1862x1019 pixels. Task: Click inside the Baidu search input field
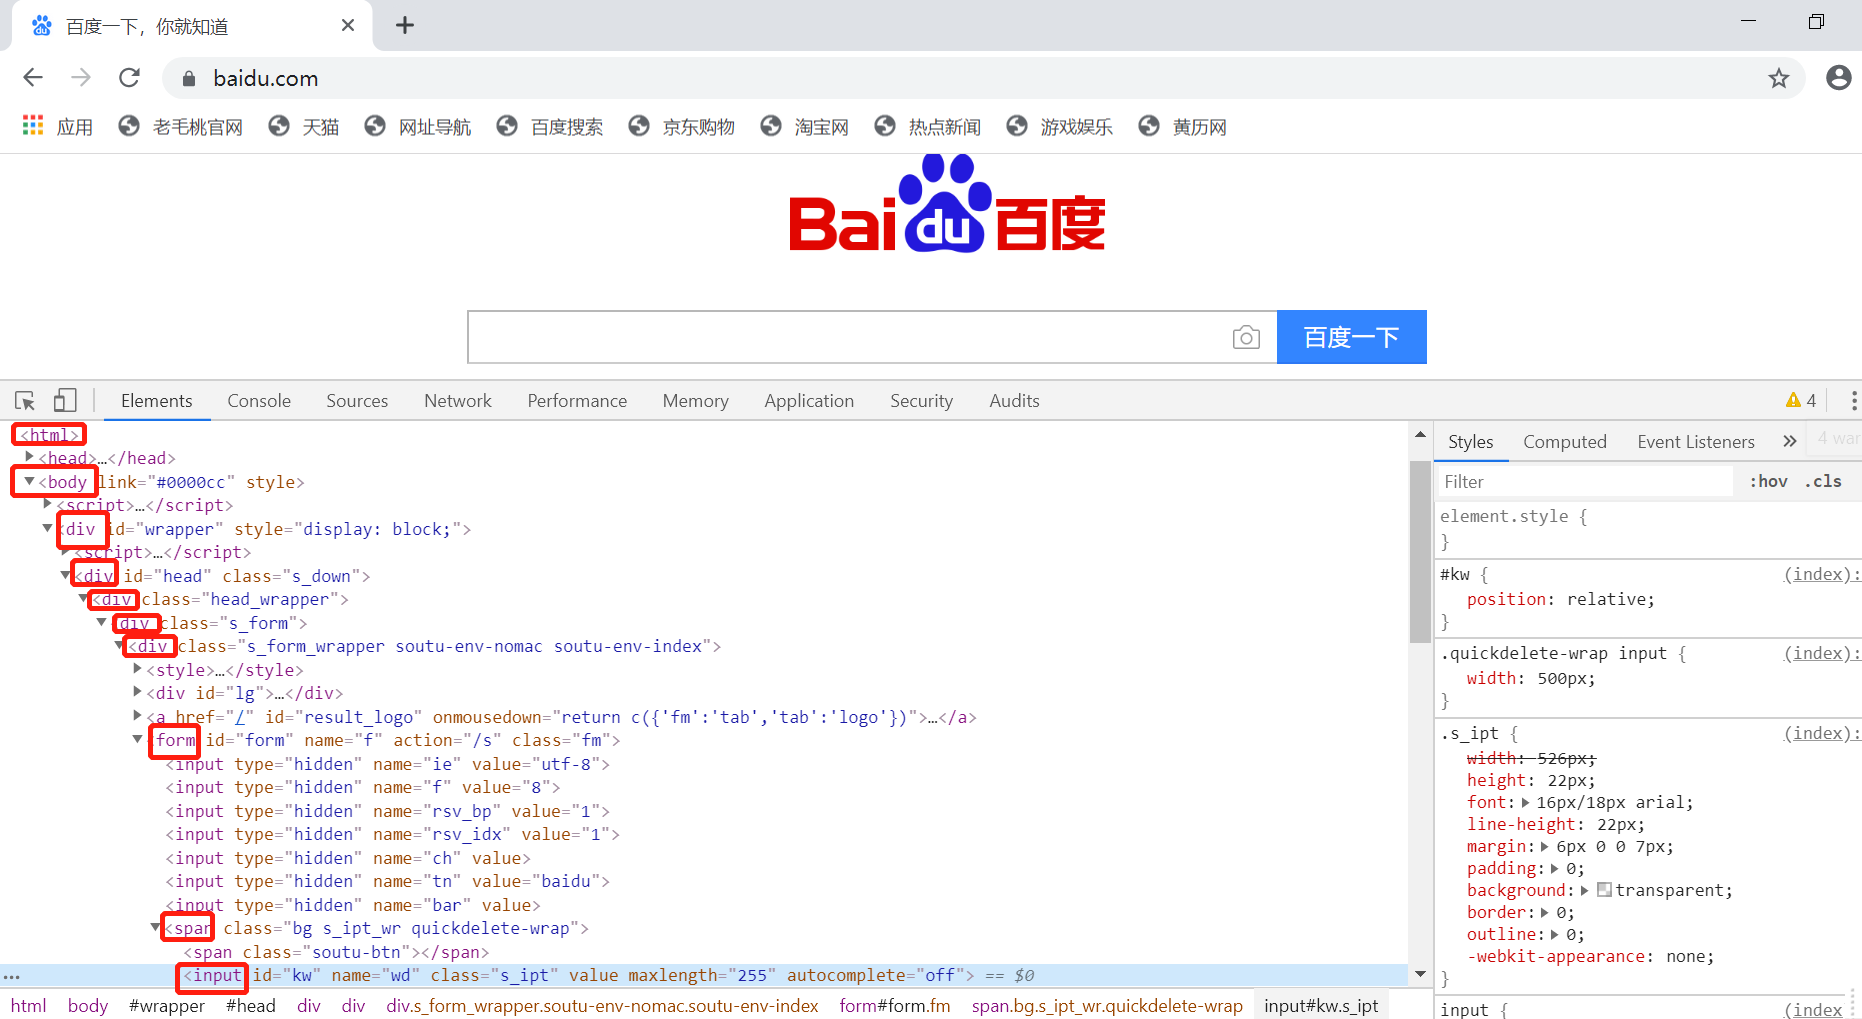850,337
